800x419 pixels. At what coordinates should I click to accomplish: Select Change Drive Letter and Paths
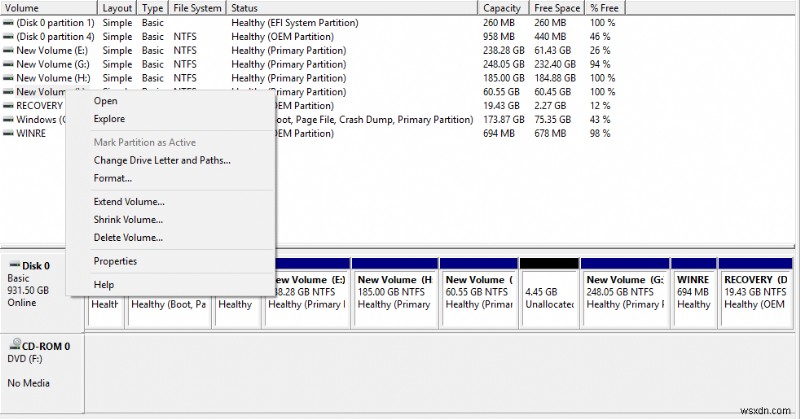pos(162,160)
